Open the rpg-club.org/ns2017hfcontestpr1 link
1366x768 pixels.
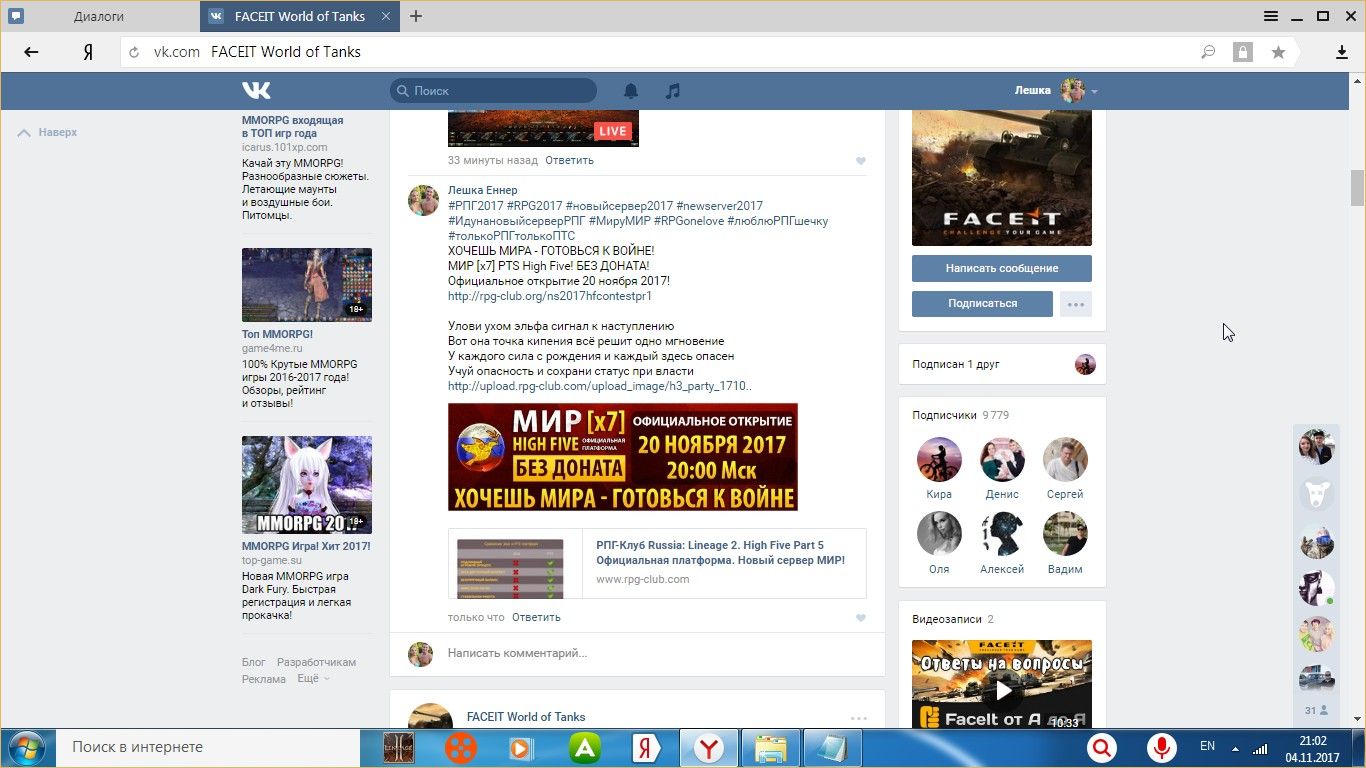click(x=550, y=296)
